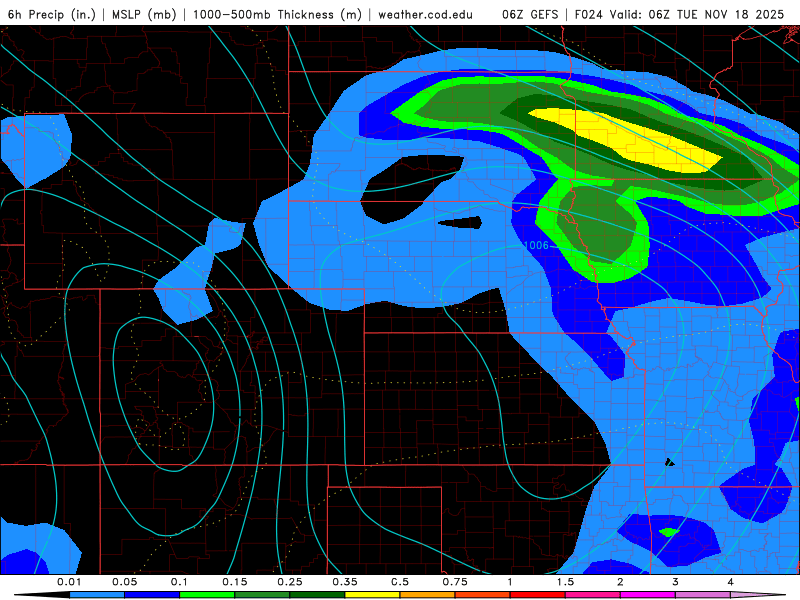Pick the orange 0.5 legend swatch

pyautogui.click(x=428, y=595)
